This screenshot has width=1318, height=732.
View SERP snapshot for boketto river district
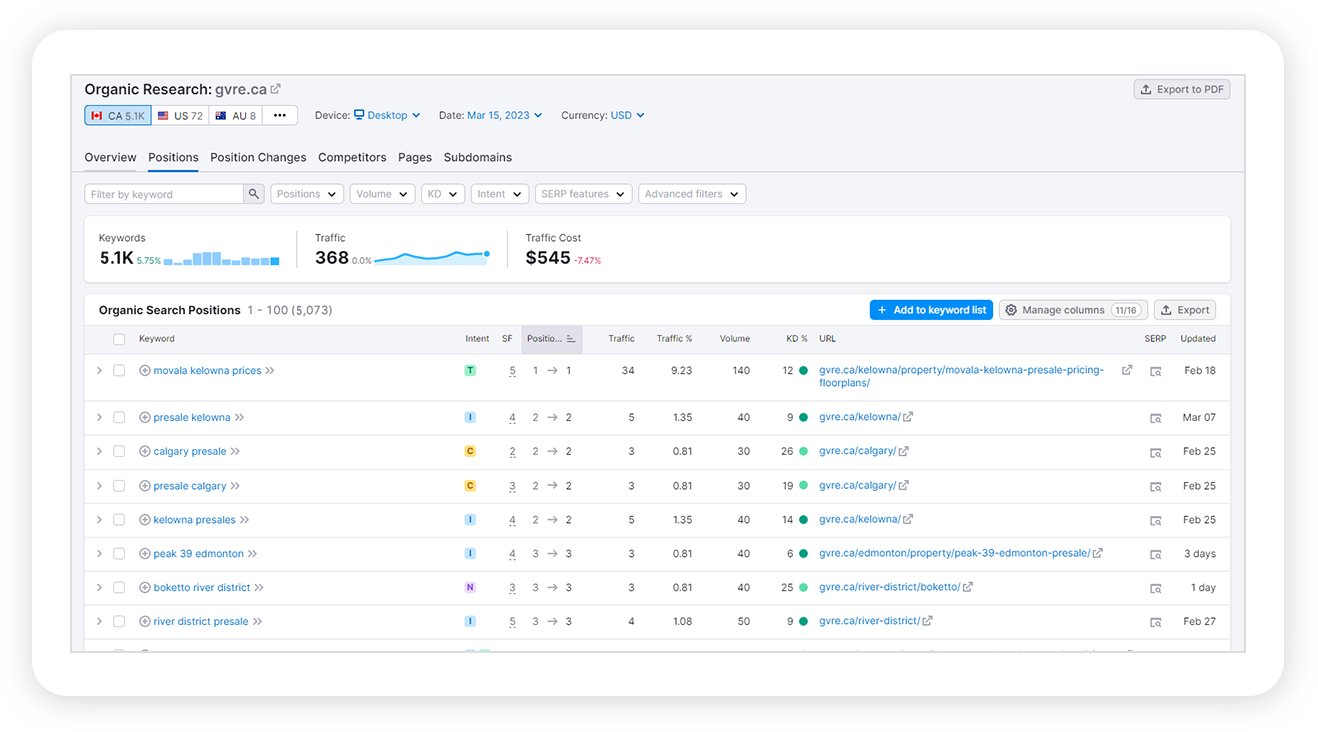[x=1156, y=588]
